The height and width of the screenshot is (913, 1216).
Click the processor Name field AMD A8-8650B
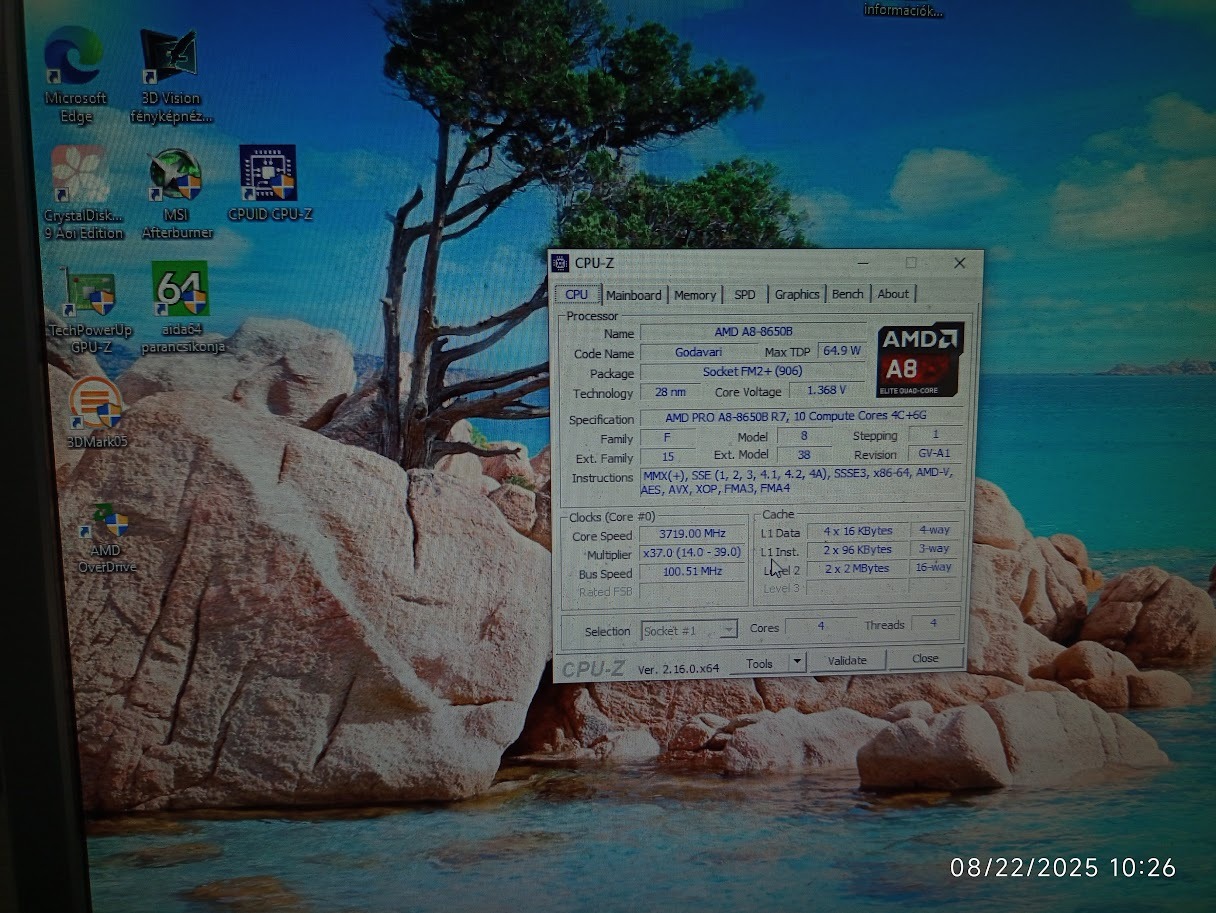[x=753, y=332]
